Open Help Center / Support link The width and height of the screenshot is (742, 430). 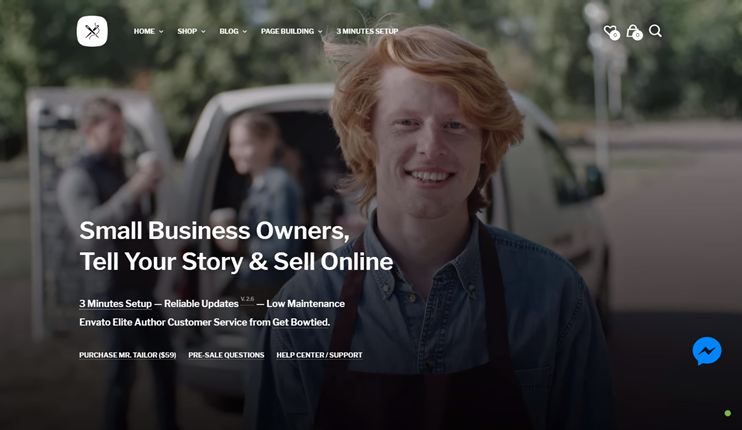[x=319, y=355]
